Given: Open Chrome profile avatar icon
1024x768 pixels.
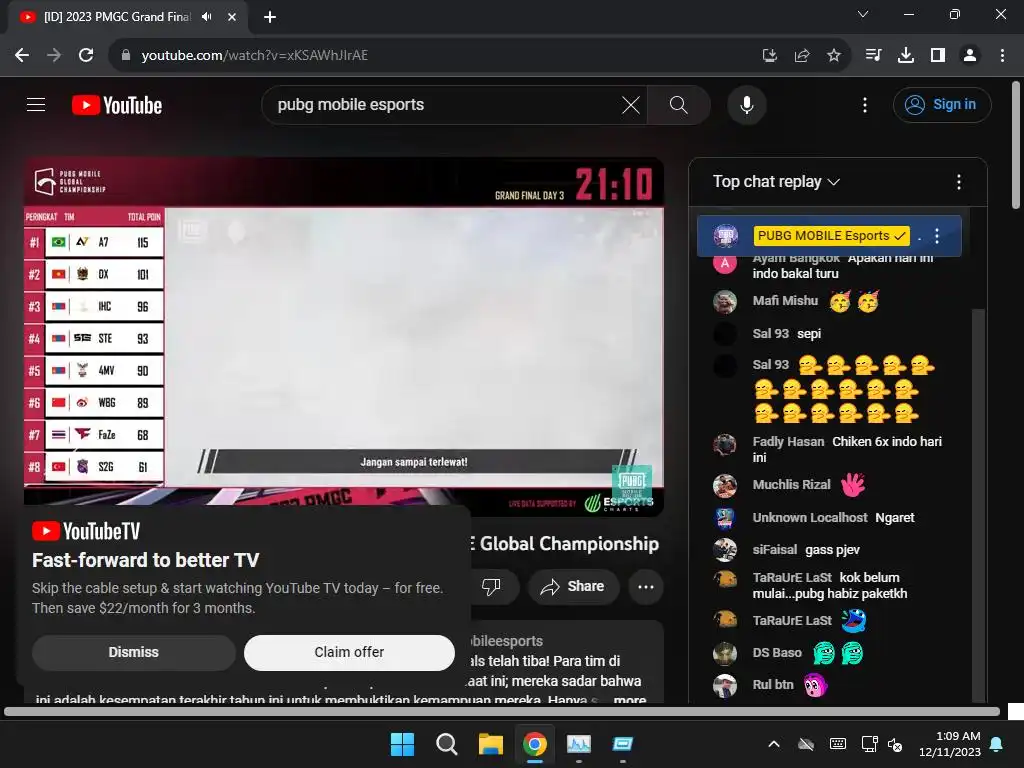Looking at the screenshot, I should pyautogui.click(x=970, y=56).
